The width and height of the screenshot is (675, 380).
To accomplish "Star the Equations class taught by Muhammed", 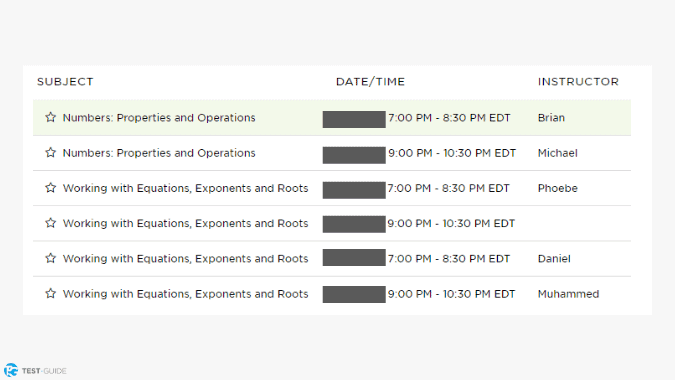I will pyautogui.click(x=50, y=293).
